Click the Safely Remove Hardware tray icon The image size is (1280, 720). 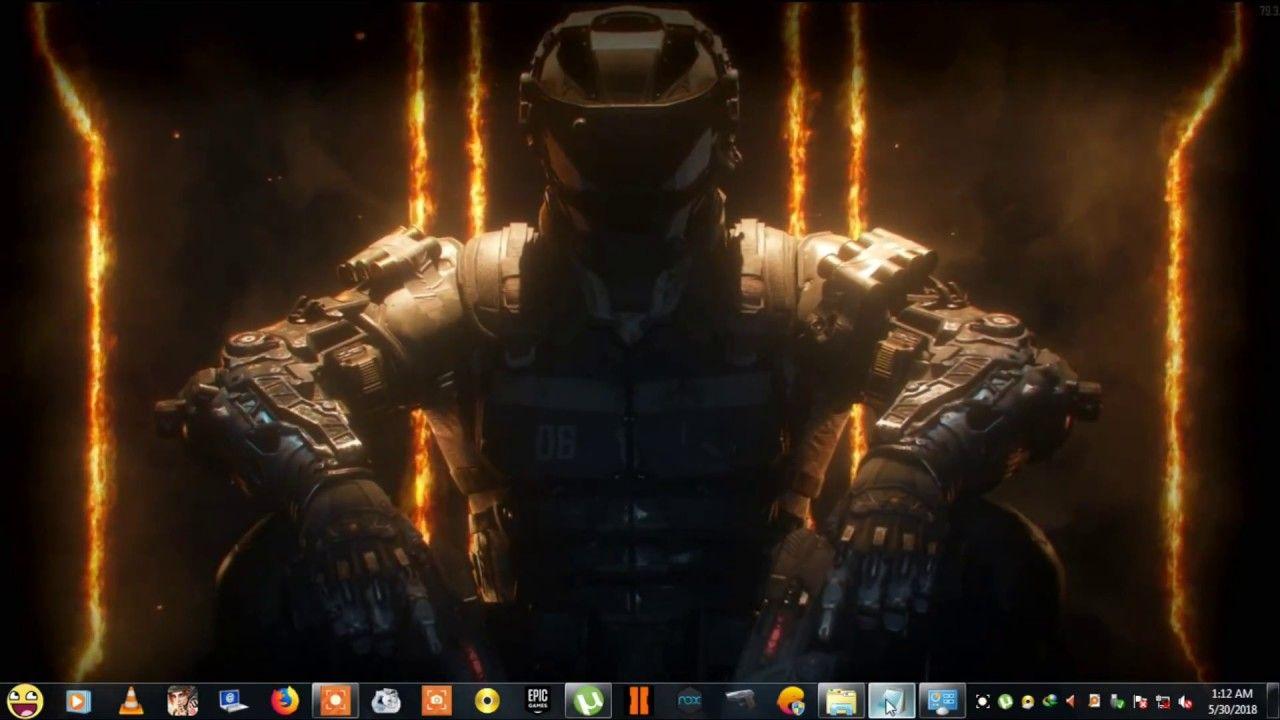pos(1116,700)
